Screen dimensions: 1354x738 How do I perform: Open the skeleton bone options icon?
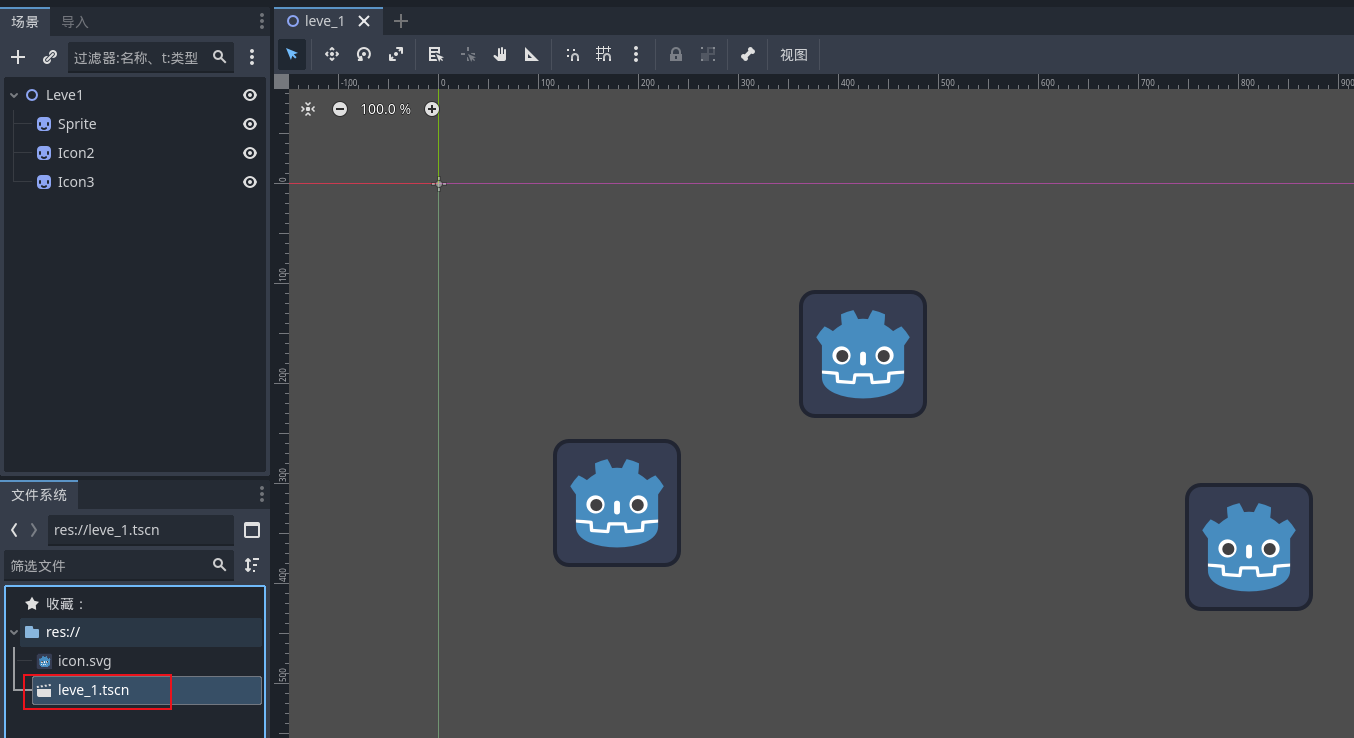[x=747, y=54]
